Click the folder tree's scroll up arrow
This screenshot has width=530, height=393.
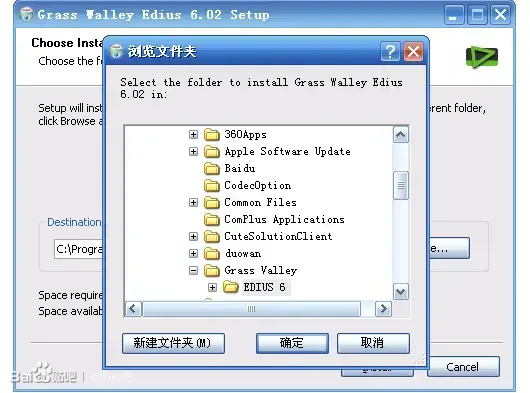tap(401, 135)
